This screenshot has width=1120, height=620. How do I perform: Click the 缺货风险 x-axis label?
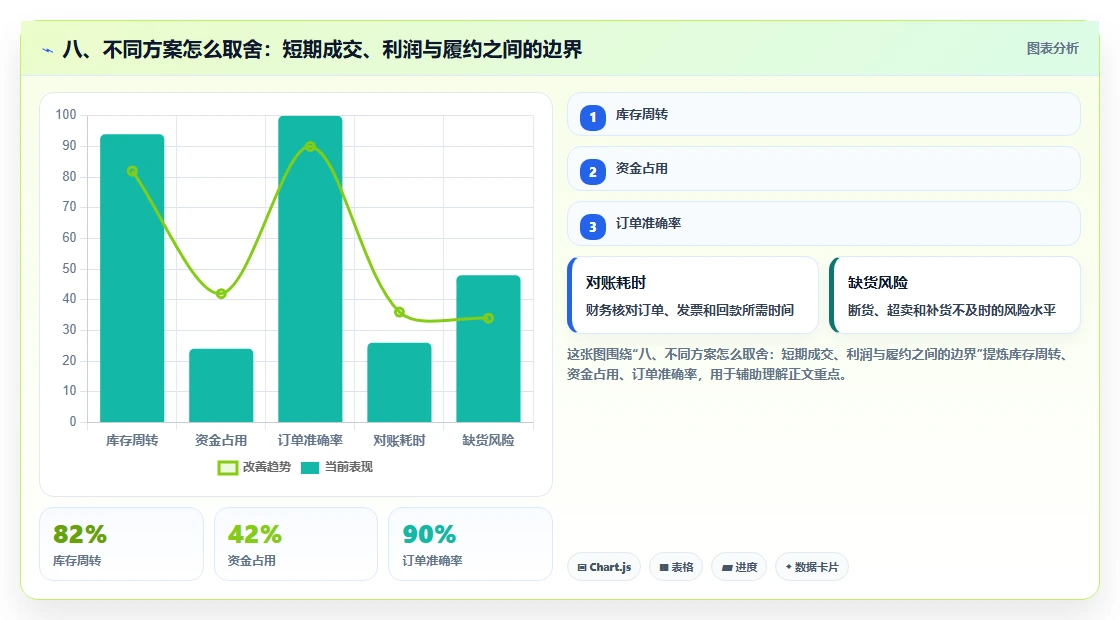click(488, 441)
